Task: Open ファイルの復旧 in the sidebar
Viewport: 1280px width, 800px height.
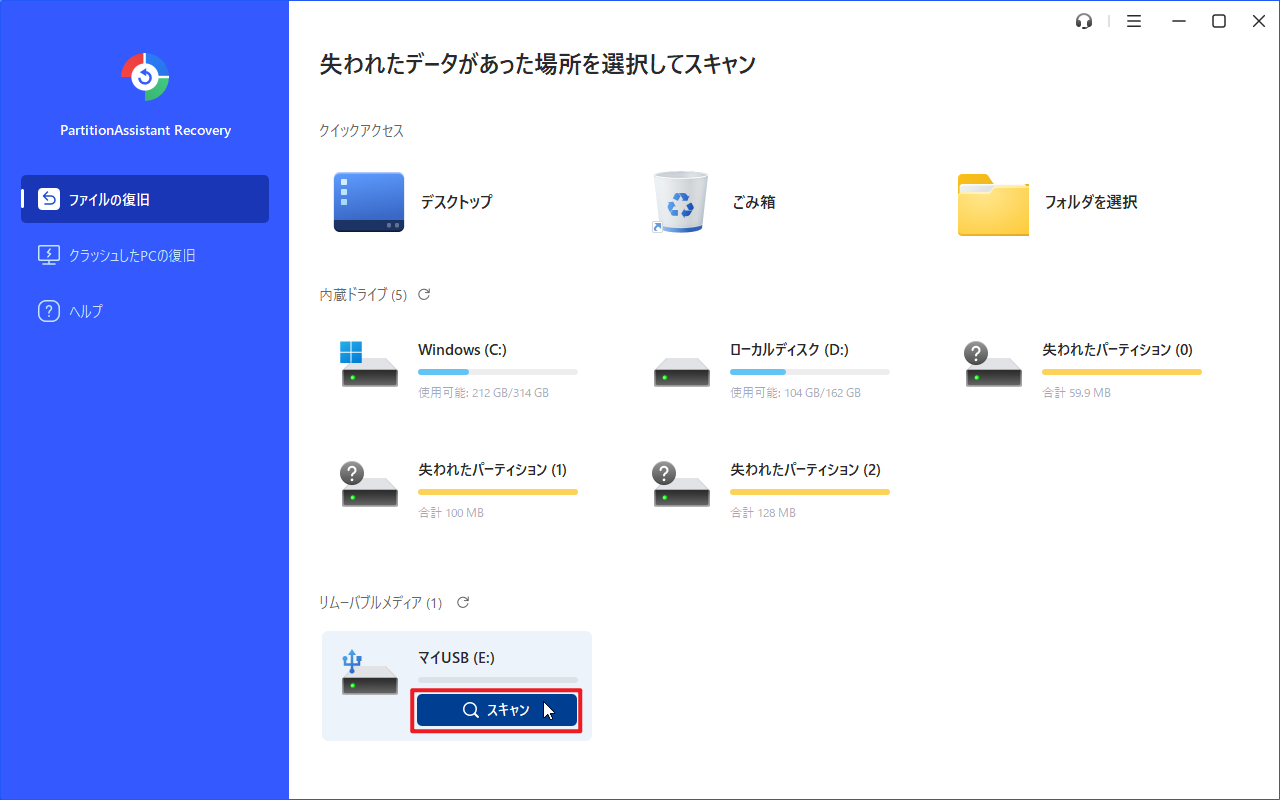Action: (x=145, y=199)
